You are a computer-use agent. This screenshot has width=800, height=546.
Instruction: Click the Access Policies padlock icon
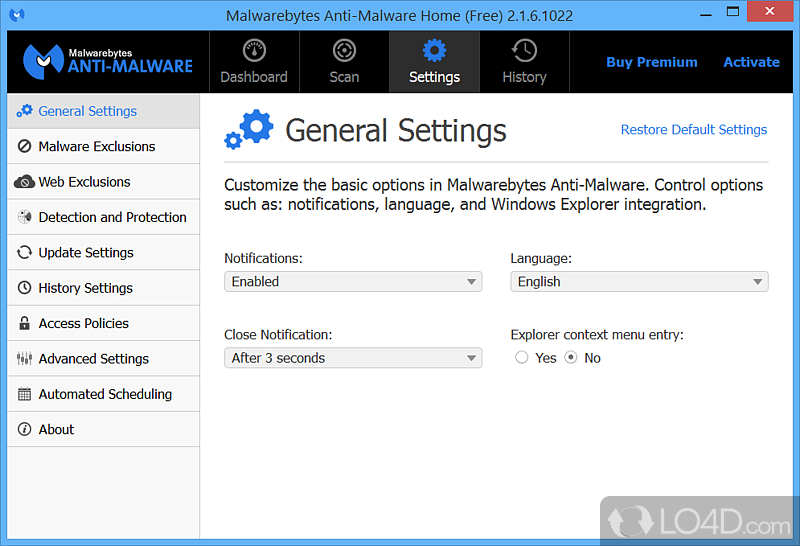(x=24, y=324)
